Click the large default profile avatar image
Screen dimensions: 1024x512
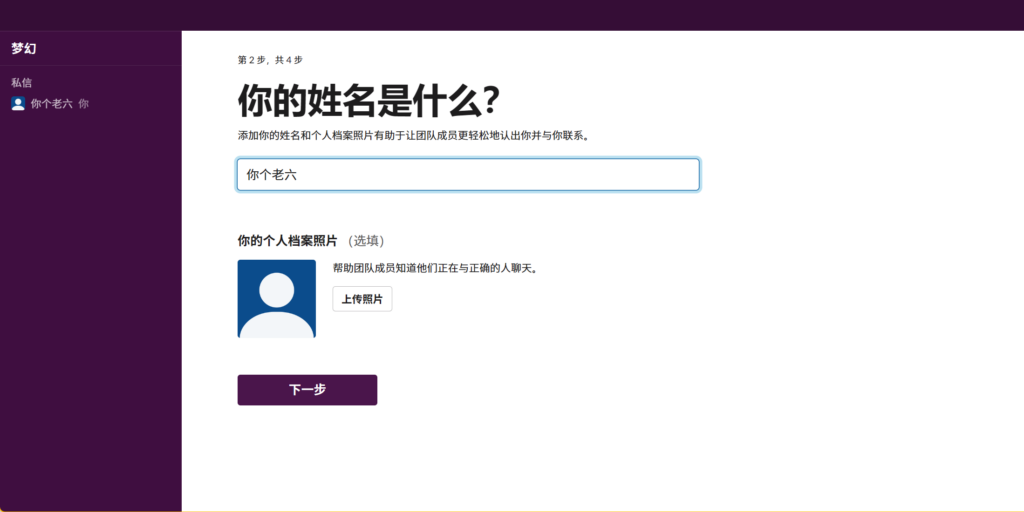(x=276, y=298)
